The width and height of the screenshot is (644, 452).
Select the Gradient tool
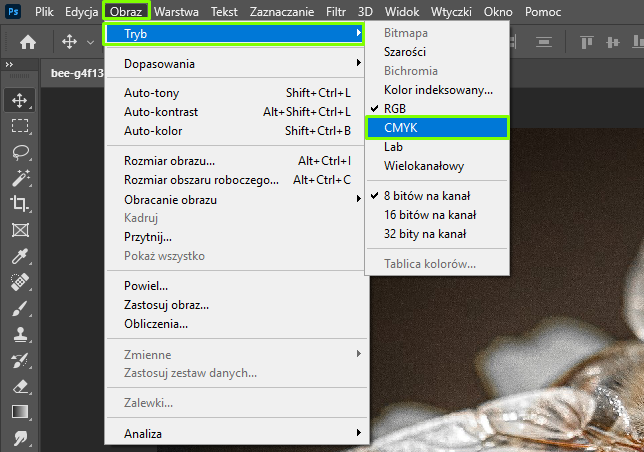click(20, 412)
